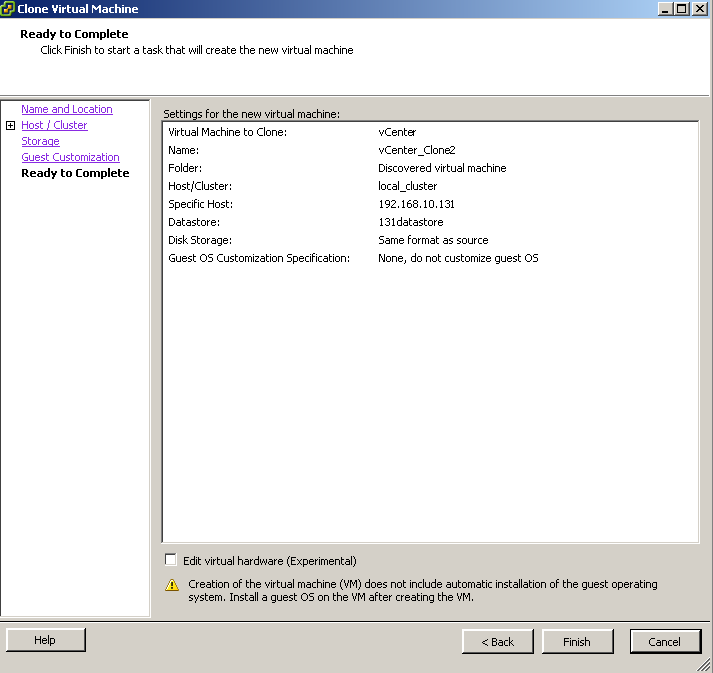Expand the Host / Cluster tree node
713x673 pixels.
point(10,126)
